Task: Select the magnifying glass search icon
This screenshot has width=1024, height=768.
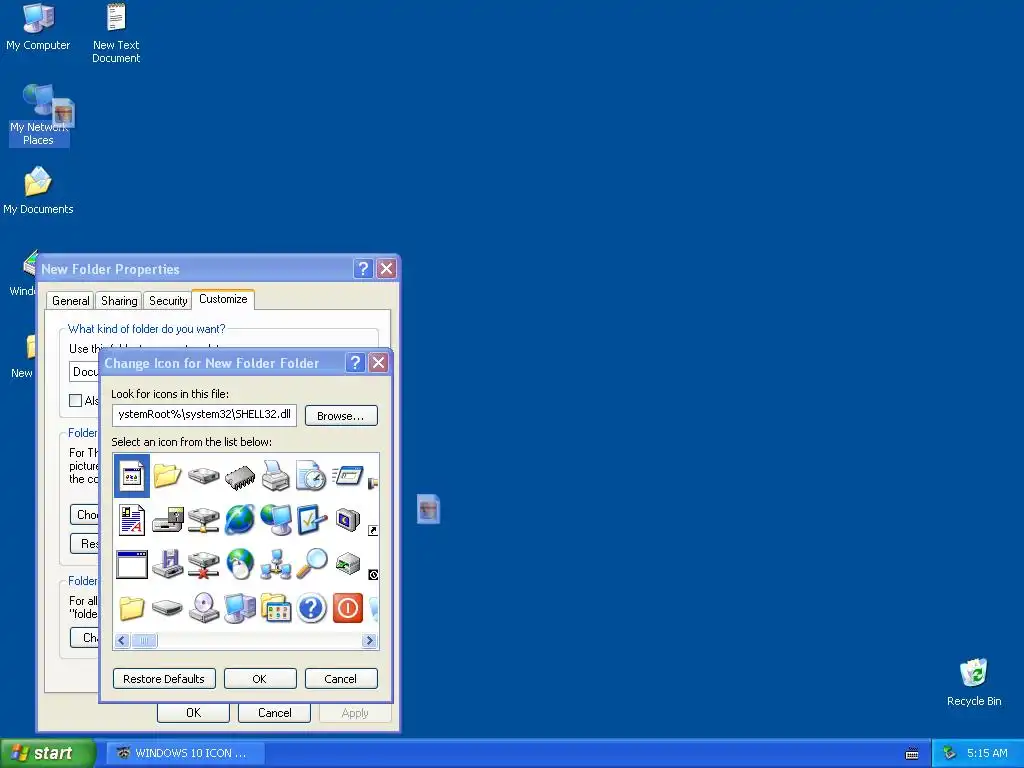Action: pyautogui.click(x=312, y=564)
